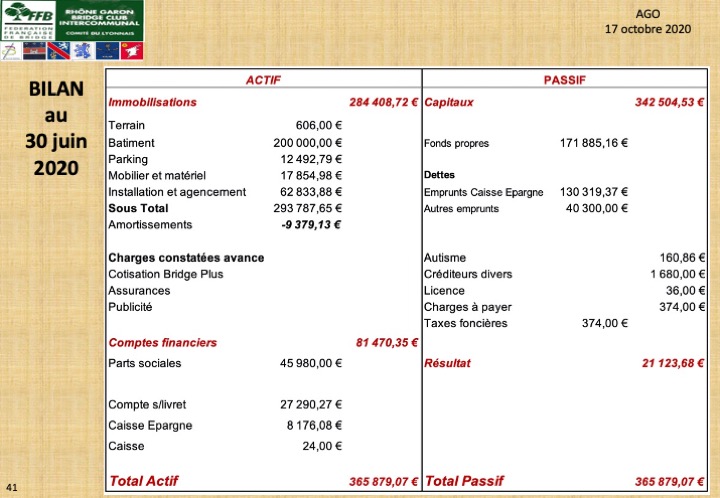
Task: Click the Fonds propres value 171 885,16 €
Action: [594, 143]
